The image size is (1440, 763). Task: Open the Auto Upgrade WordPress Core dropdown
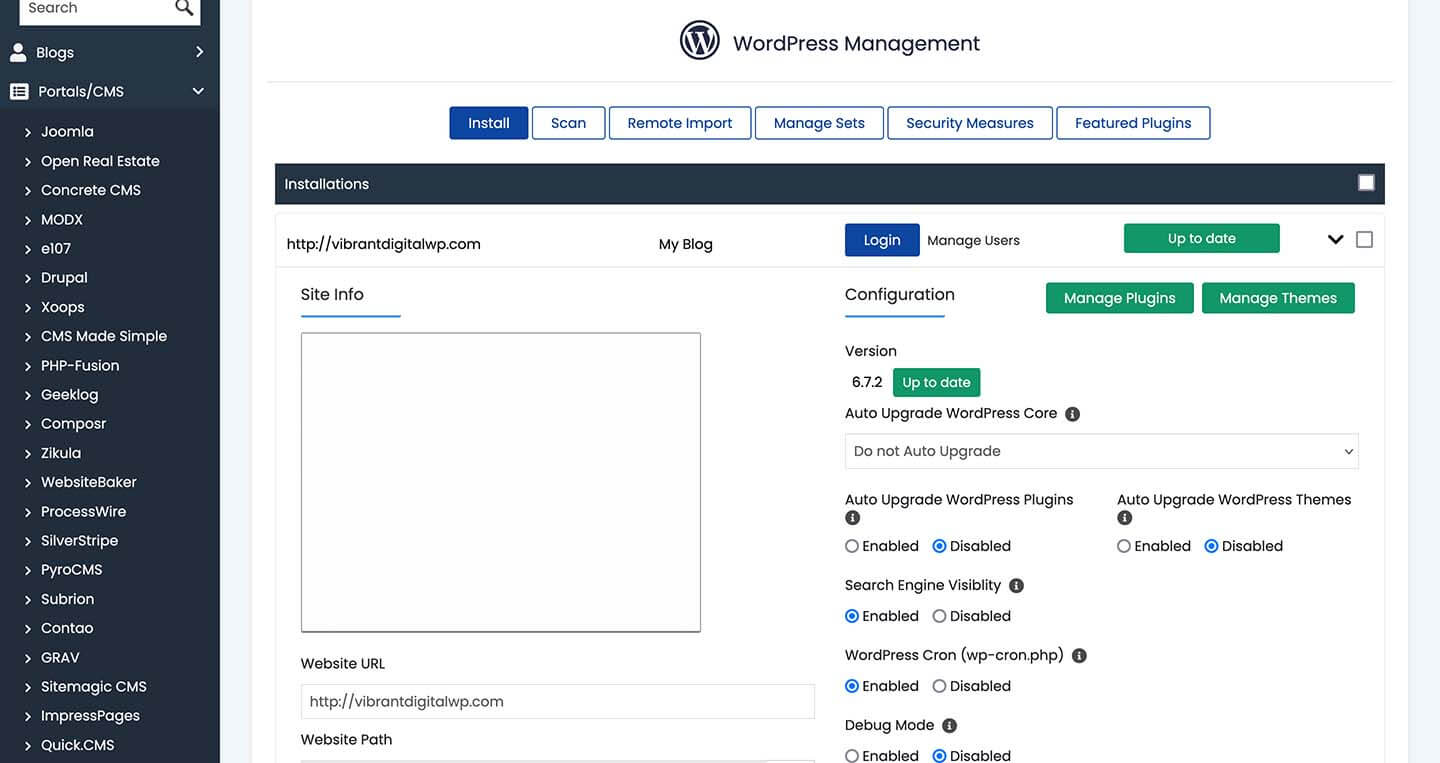point(1101,451)
